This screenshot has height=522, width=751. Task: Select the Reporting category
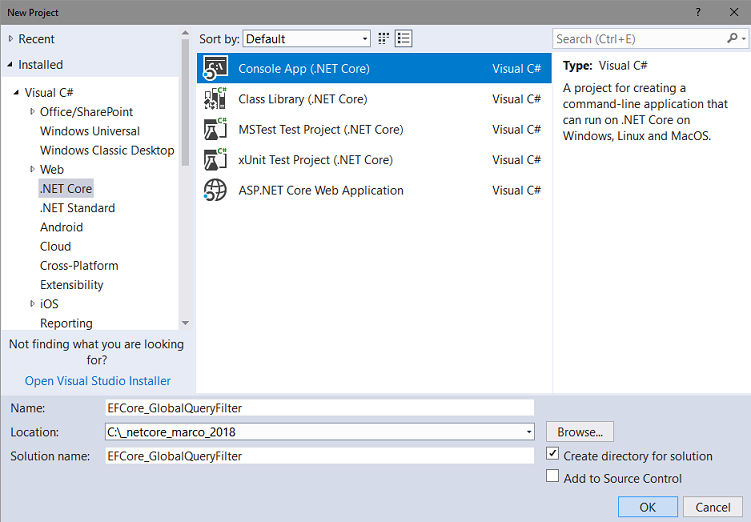[66, 323]
